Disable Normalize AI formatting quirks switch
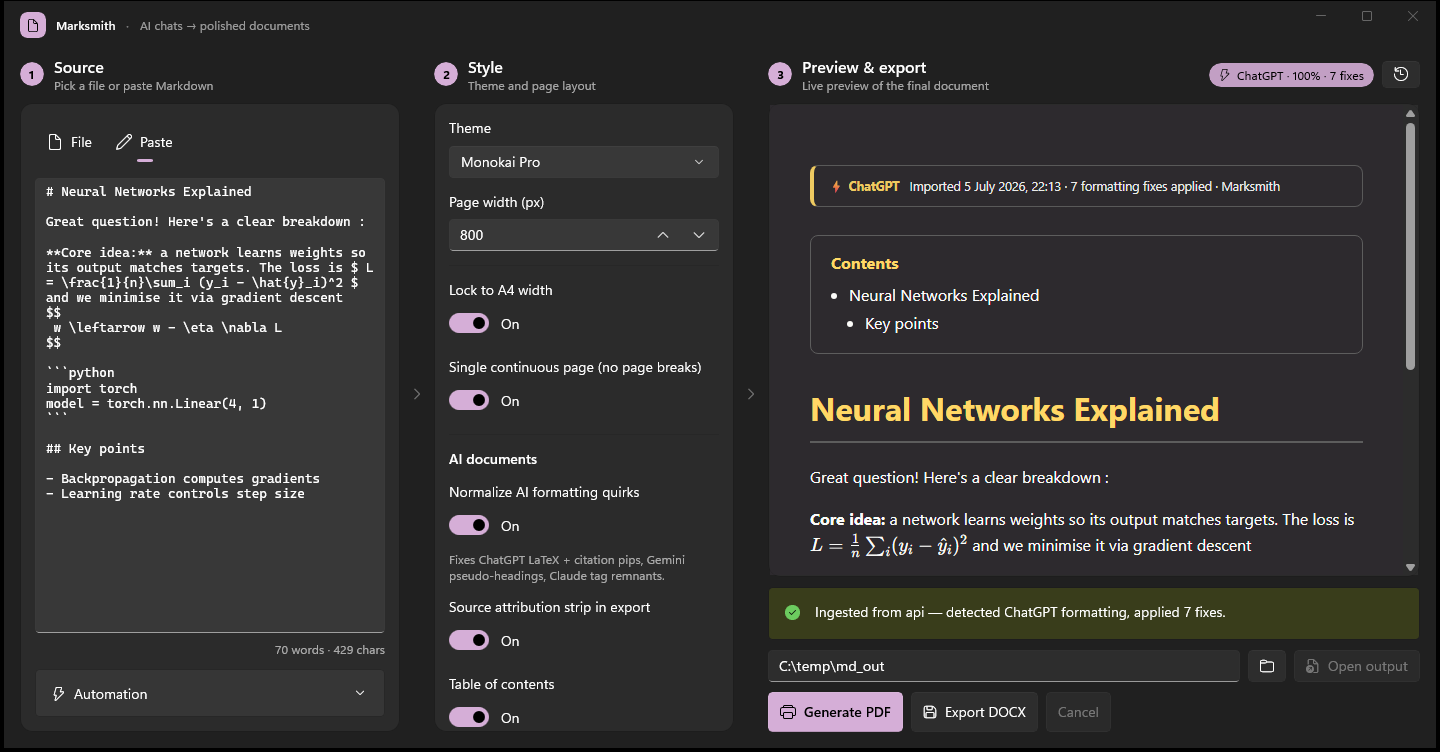Viewport: 1440px width, 752px height. tap(469, 525)
